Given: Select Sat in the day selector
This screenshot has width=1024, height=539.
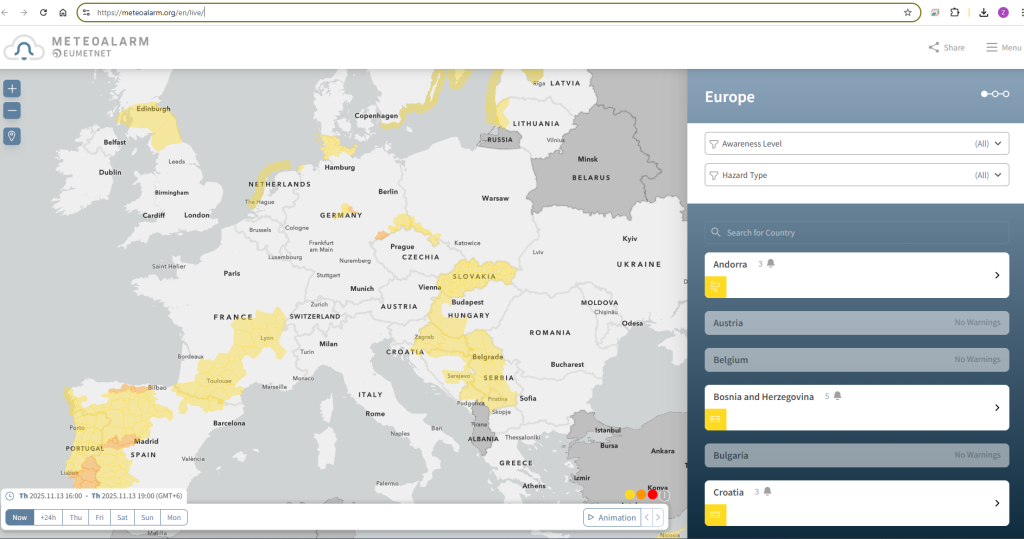Looking at the screenshot, I should click(x=122, y=517).
